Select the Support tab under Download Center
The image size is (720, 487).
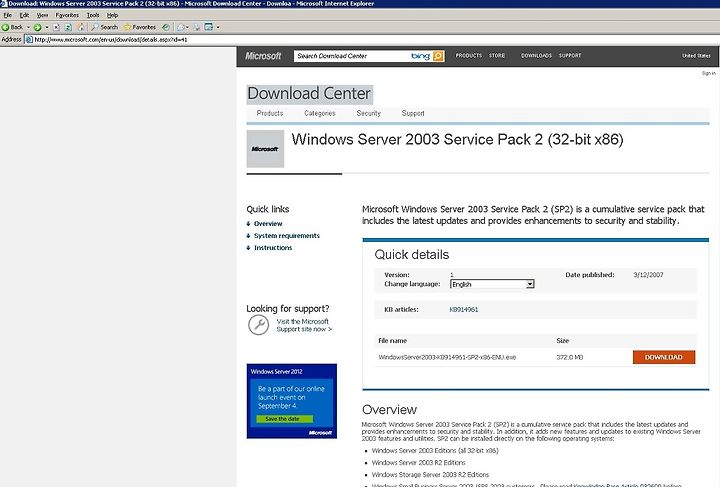click(413, 113)
